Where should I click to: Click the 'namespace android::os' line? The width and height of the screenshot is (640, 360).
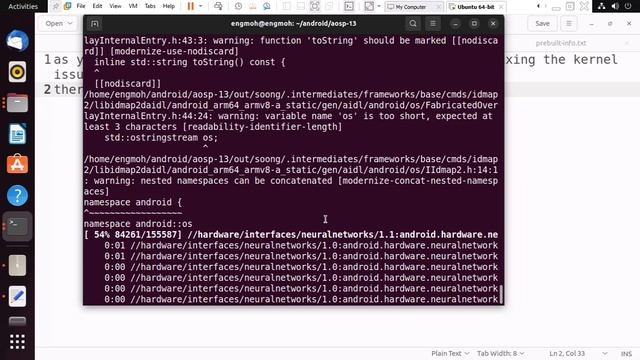[138, 224]
